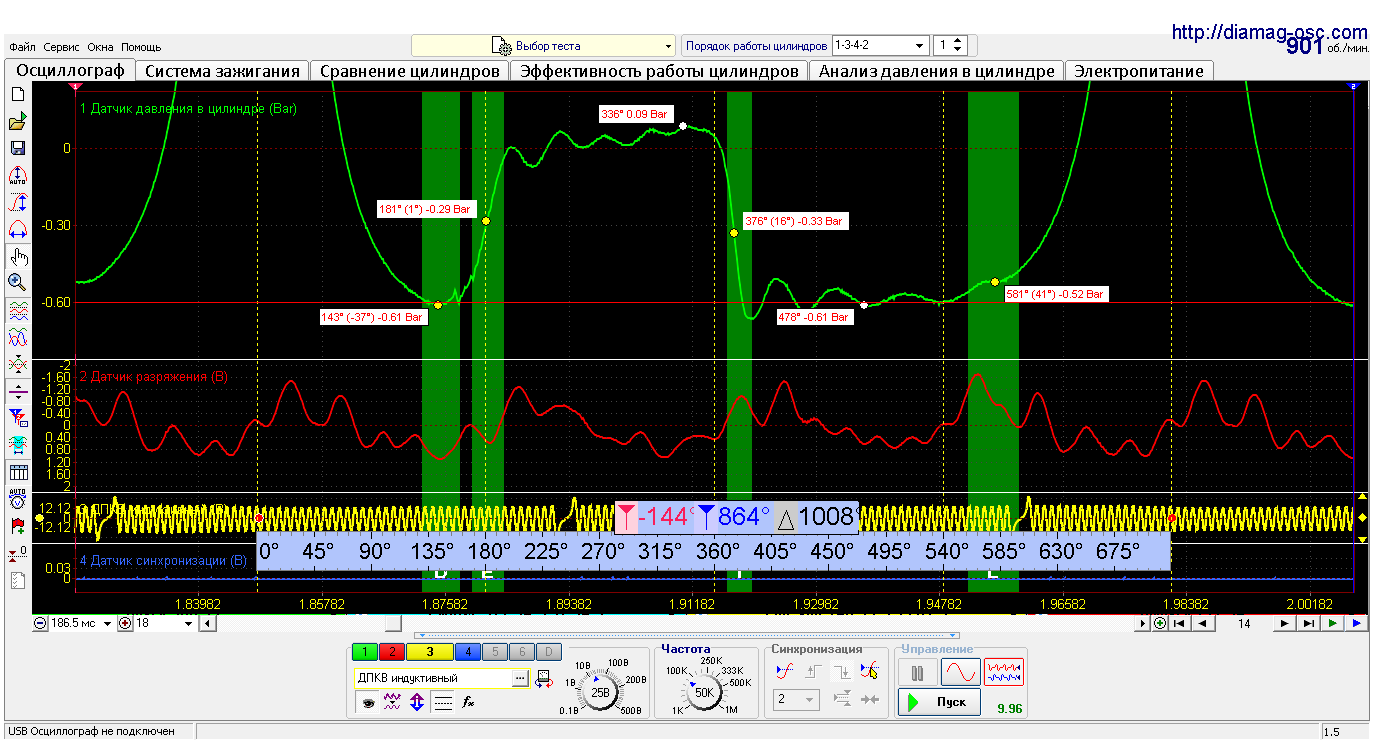Toggle the multi-trace recorder mode button
1382x744 pixels.
(1004, 672)
